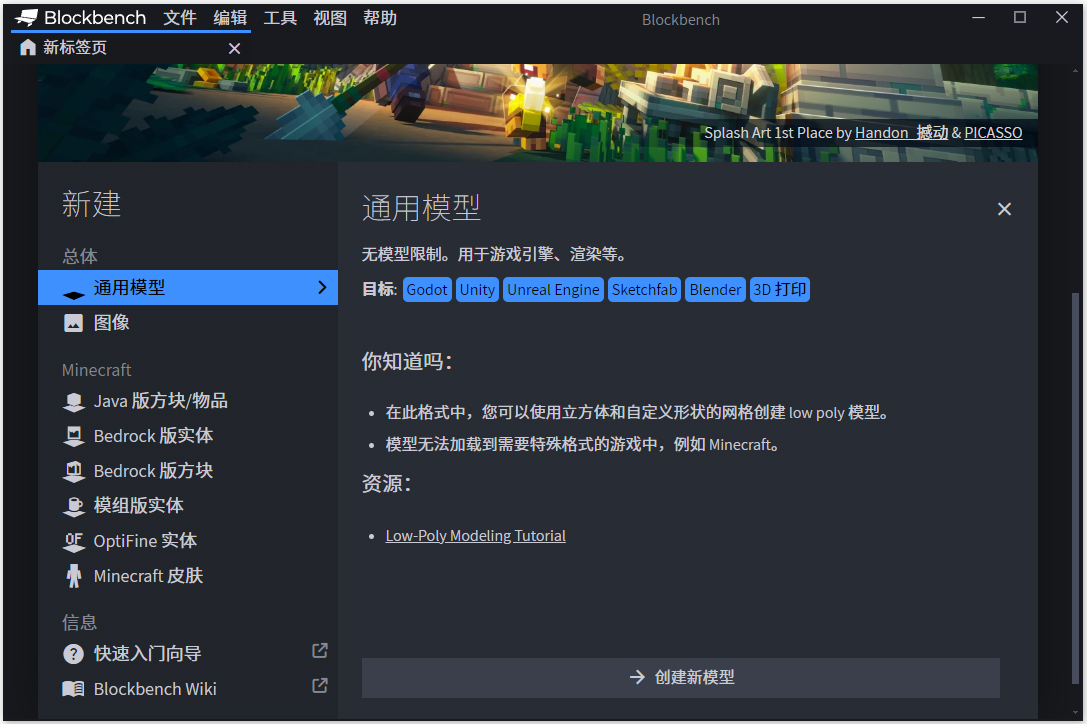Screen dimensions: 1087x724
Task: Open the 文件 menu
Action: pyautogui.click(x=179, y=17)
